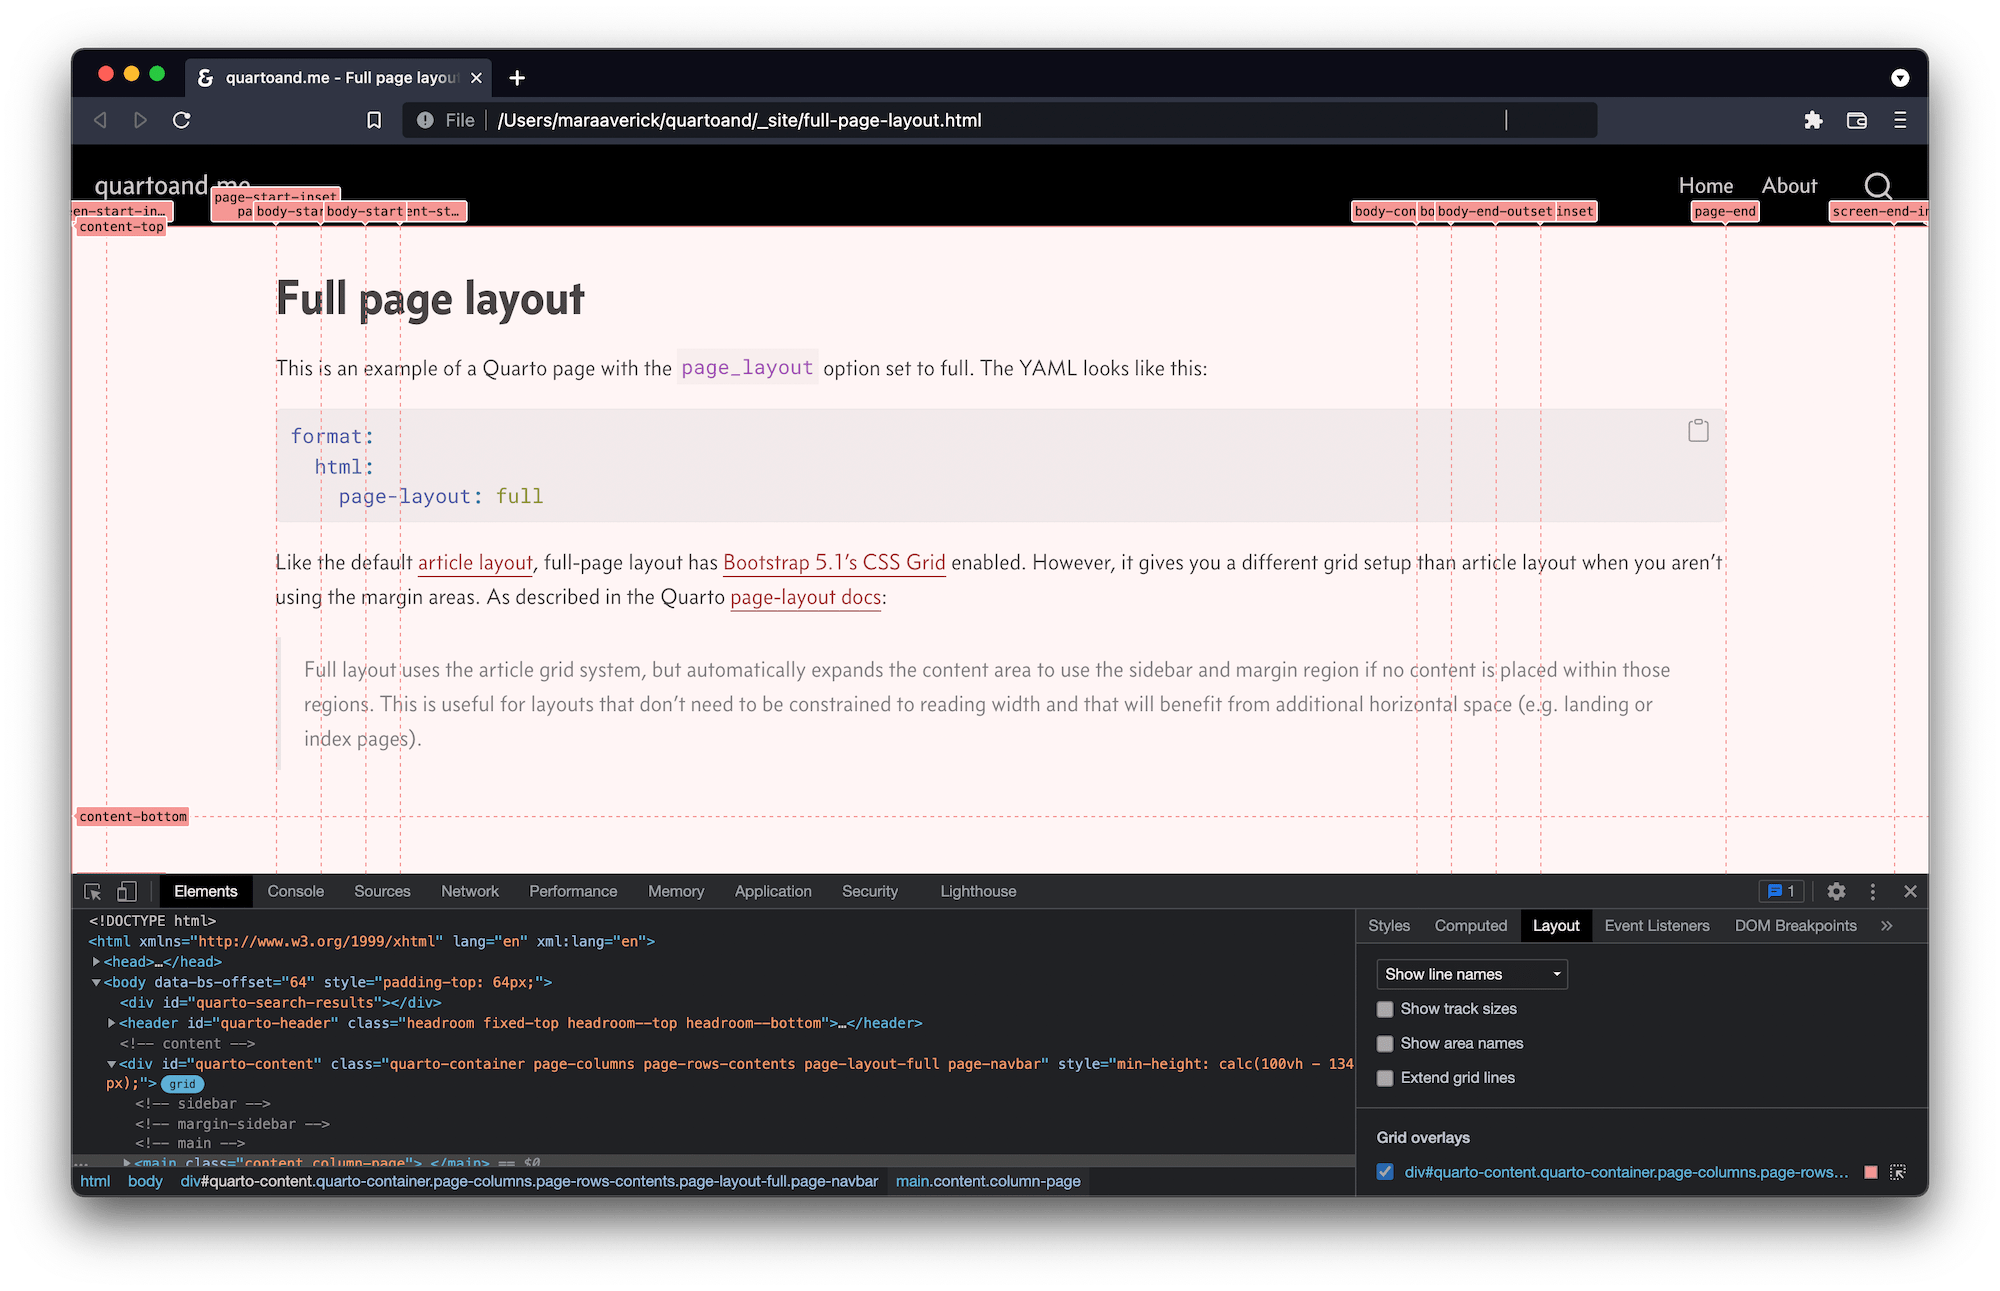The height and width of the screenshot is (1291, 2000).
Task: Click the copy icon on the code block
Action: (x=1697, y=429)
